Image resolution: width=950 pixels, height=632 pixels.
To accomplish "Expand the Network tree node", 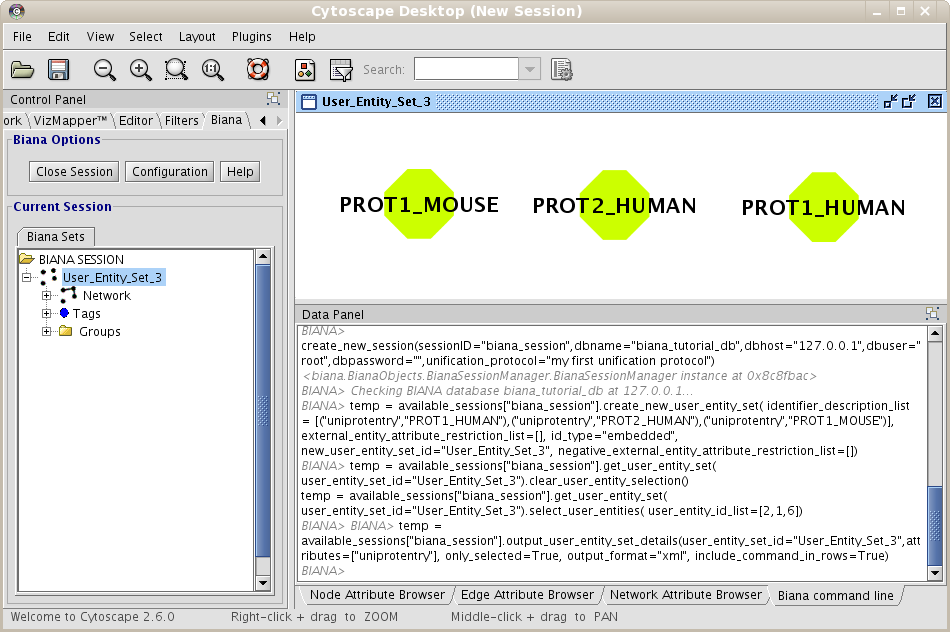I will 46,296.
